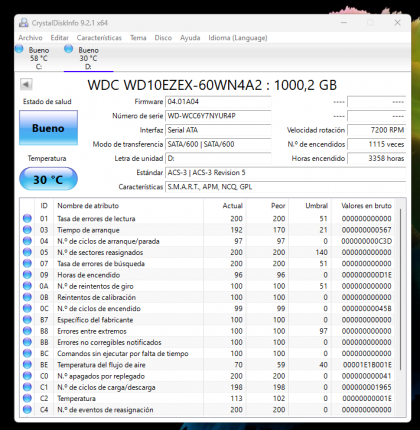The height and width of the screenshot is (430, 420).
Task: Click the Características field S.M.A.R.T.
Action: click(285, 187)
